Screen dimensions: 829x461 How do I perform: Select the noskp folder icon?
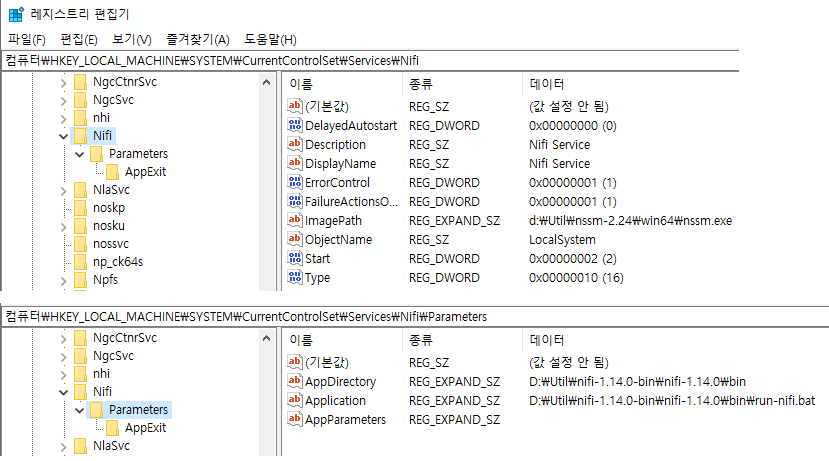pyautogui.click(x=80, y=208)
